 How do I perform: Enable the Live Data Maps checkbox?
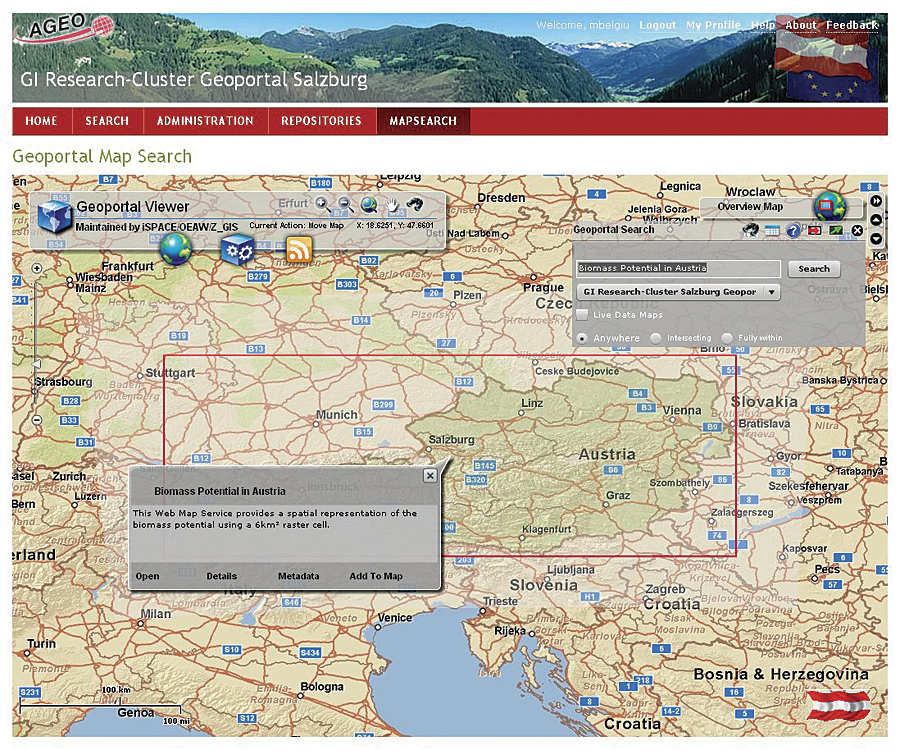click(583, 314)
